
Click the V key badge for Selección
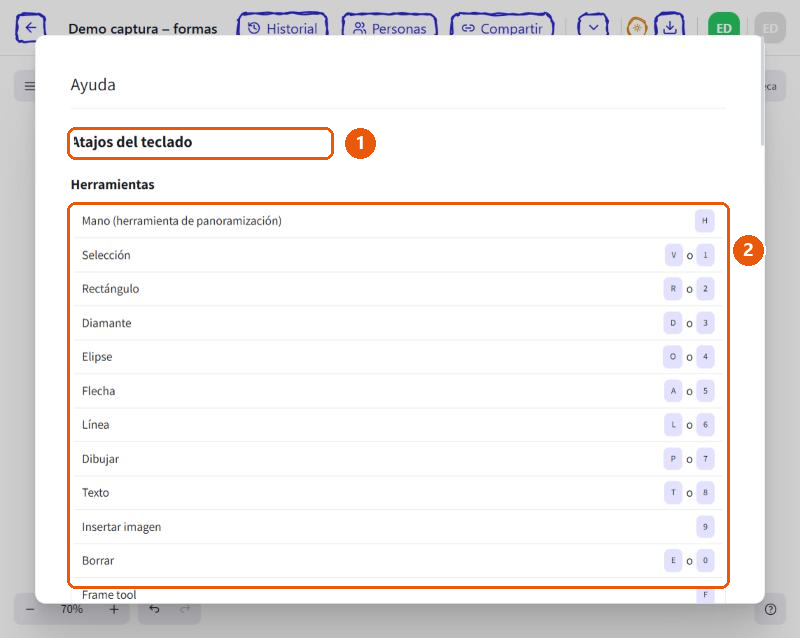(673, 255)
